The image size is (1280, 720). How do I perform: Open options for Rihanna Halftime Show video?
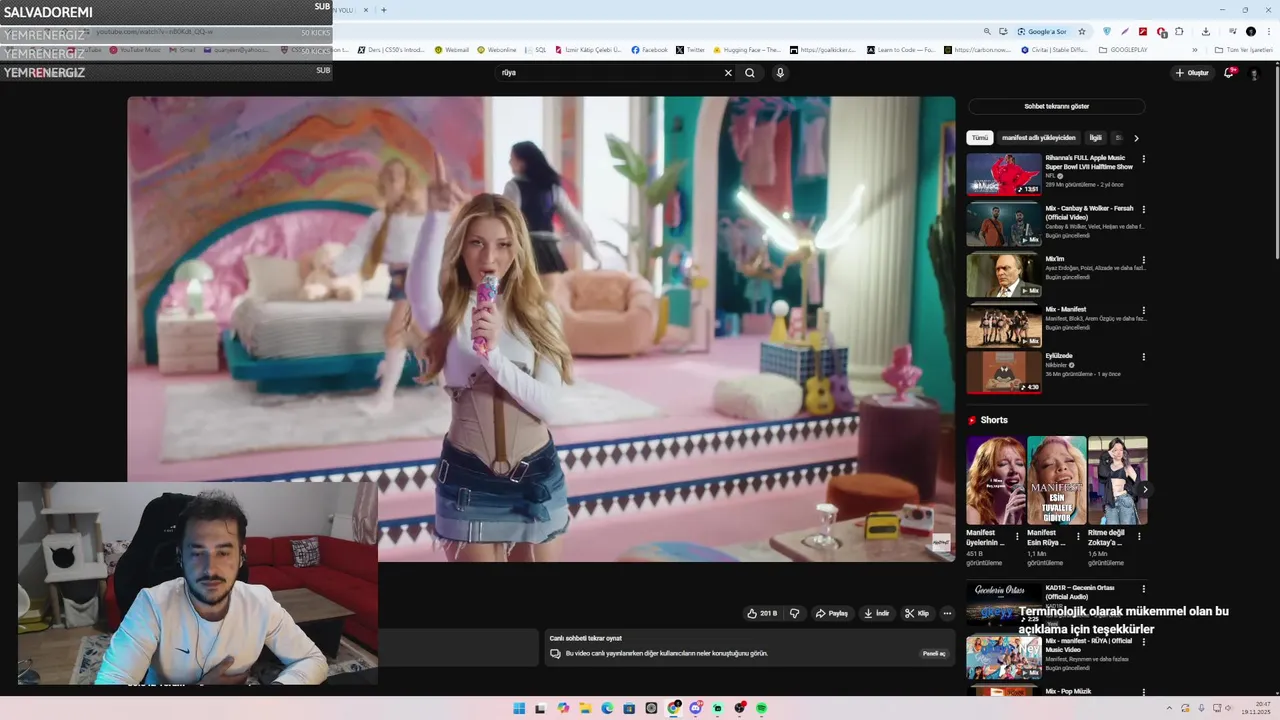click(1144, 159)
